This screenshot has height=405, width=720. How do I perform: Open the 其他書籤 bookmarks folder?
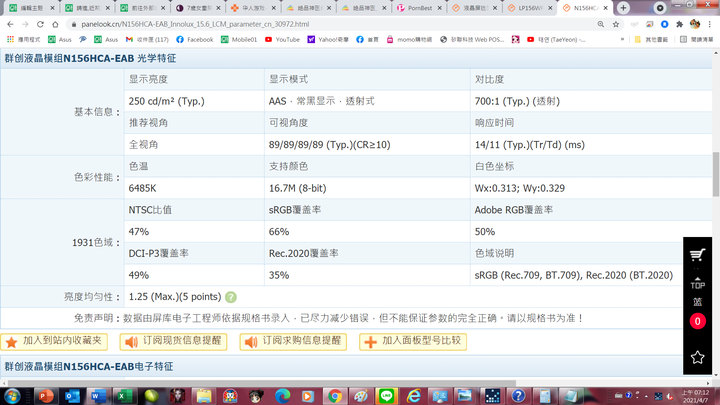click(651, 39)
